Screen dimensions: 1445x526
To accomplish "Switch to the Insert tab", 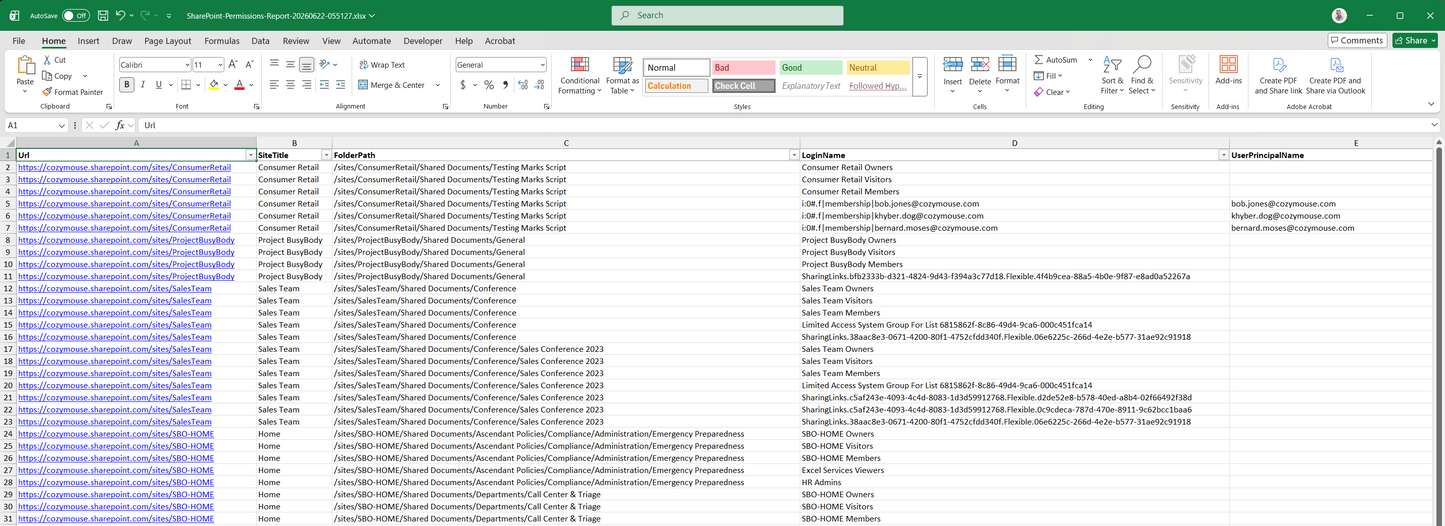I will 88,41.
